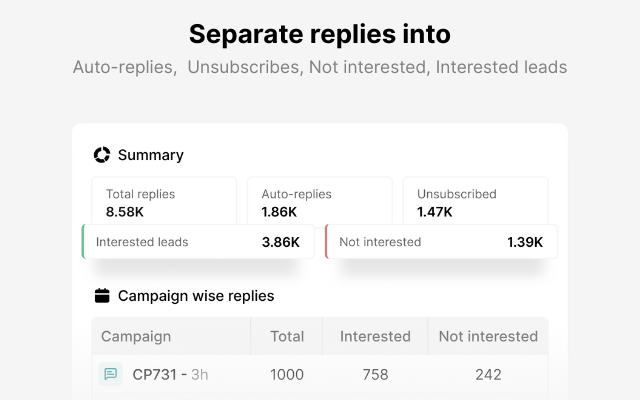This screenshot has width=640, height=400.
Task: Open the Total replies card
Action: click(164, 200)
